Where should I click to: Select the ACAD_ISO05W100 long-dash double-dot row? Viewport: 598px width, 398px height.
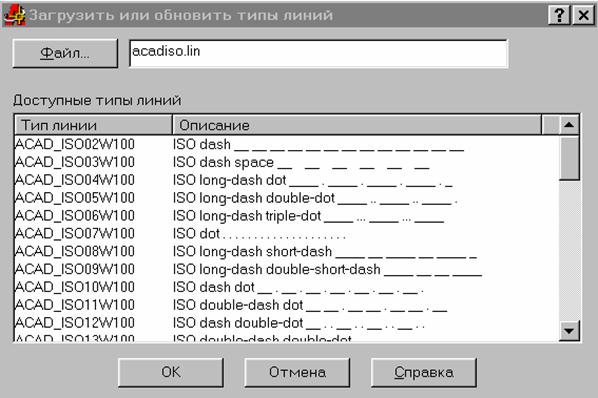(x=287, y=198)
